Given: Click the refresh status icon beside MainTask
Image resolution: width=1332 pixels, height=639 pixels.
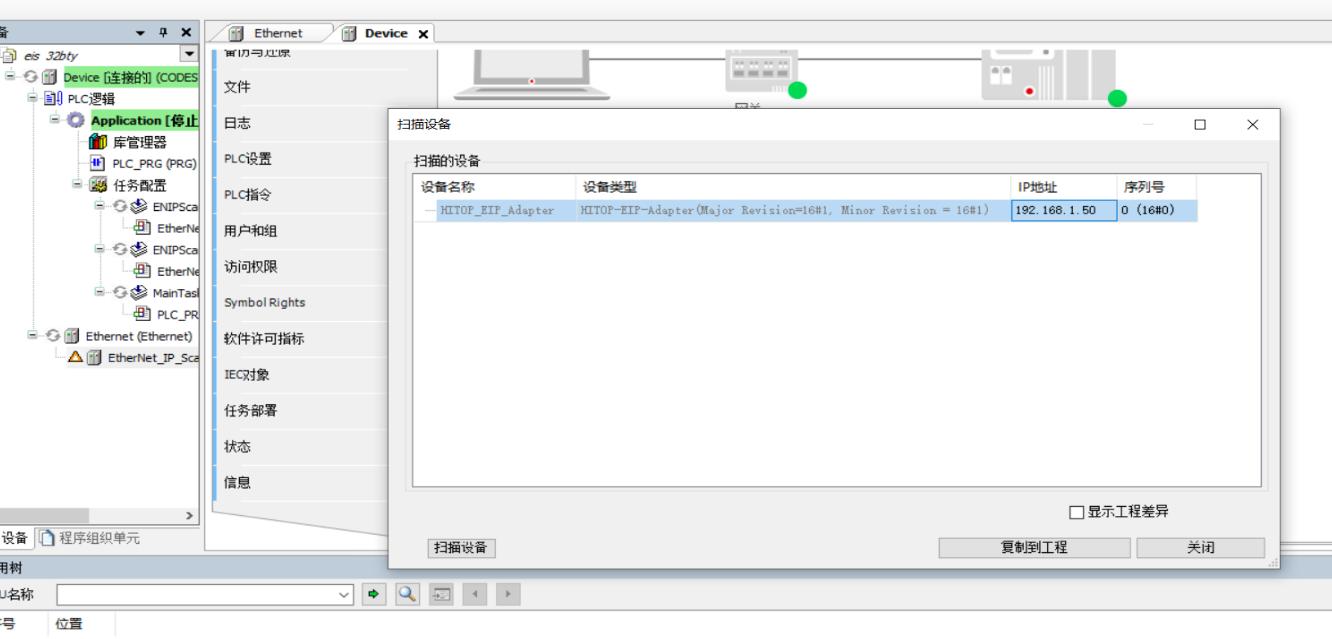Looking at the screenshot, I should (x=120, y=292).
